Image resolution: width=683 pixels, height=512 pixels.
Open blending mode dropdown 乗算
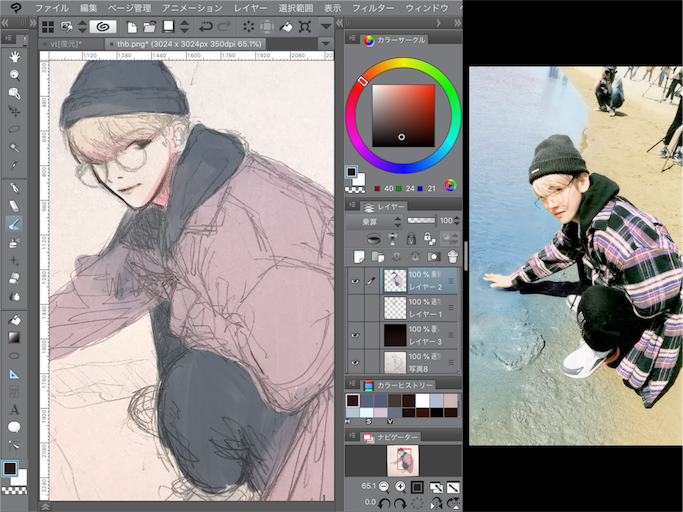click(x=374, y=221)
